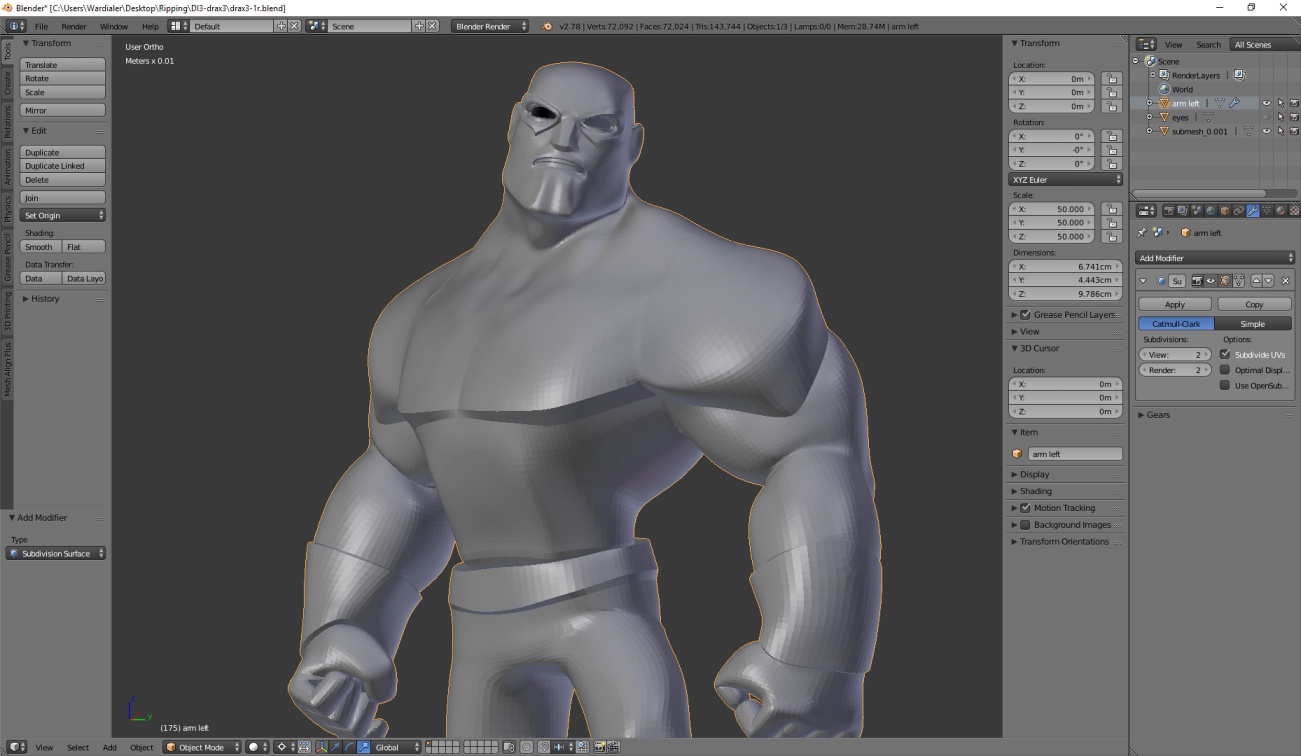The image size is (1301, 756).
Task: Open the Add Modifier dropdown
Action: pyautogui.click(x=1215, y=258)
